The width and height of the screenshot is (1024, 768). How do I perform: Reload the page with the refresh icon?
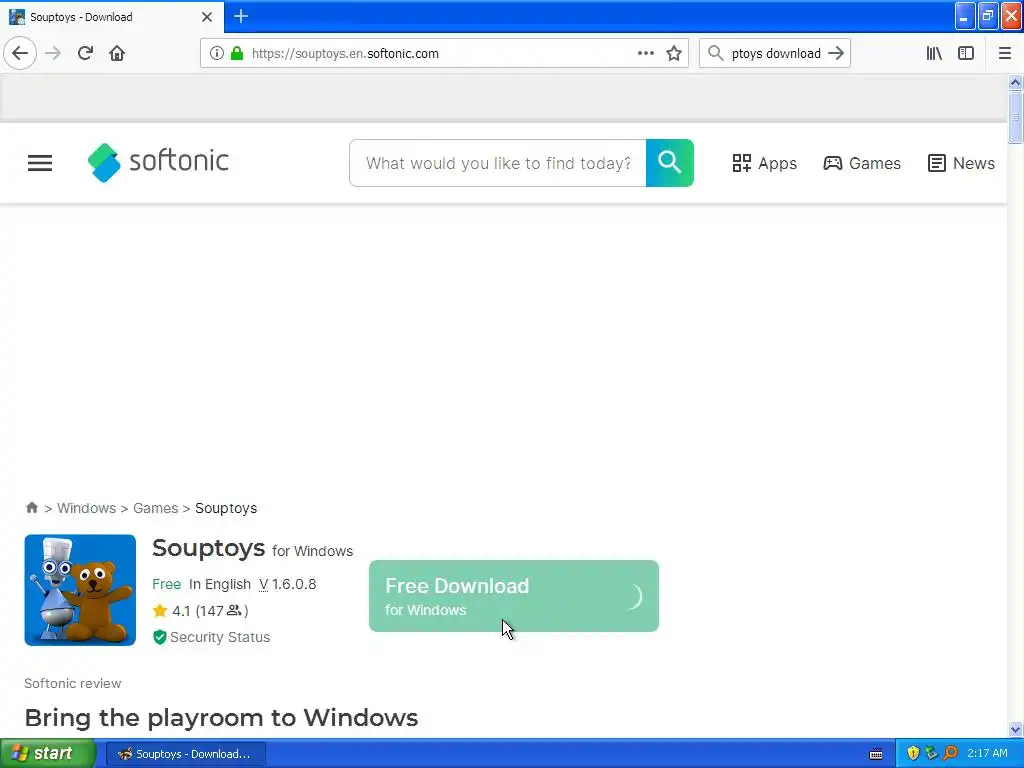[85, 53]
